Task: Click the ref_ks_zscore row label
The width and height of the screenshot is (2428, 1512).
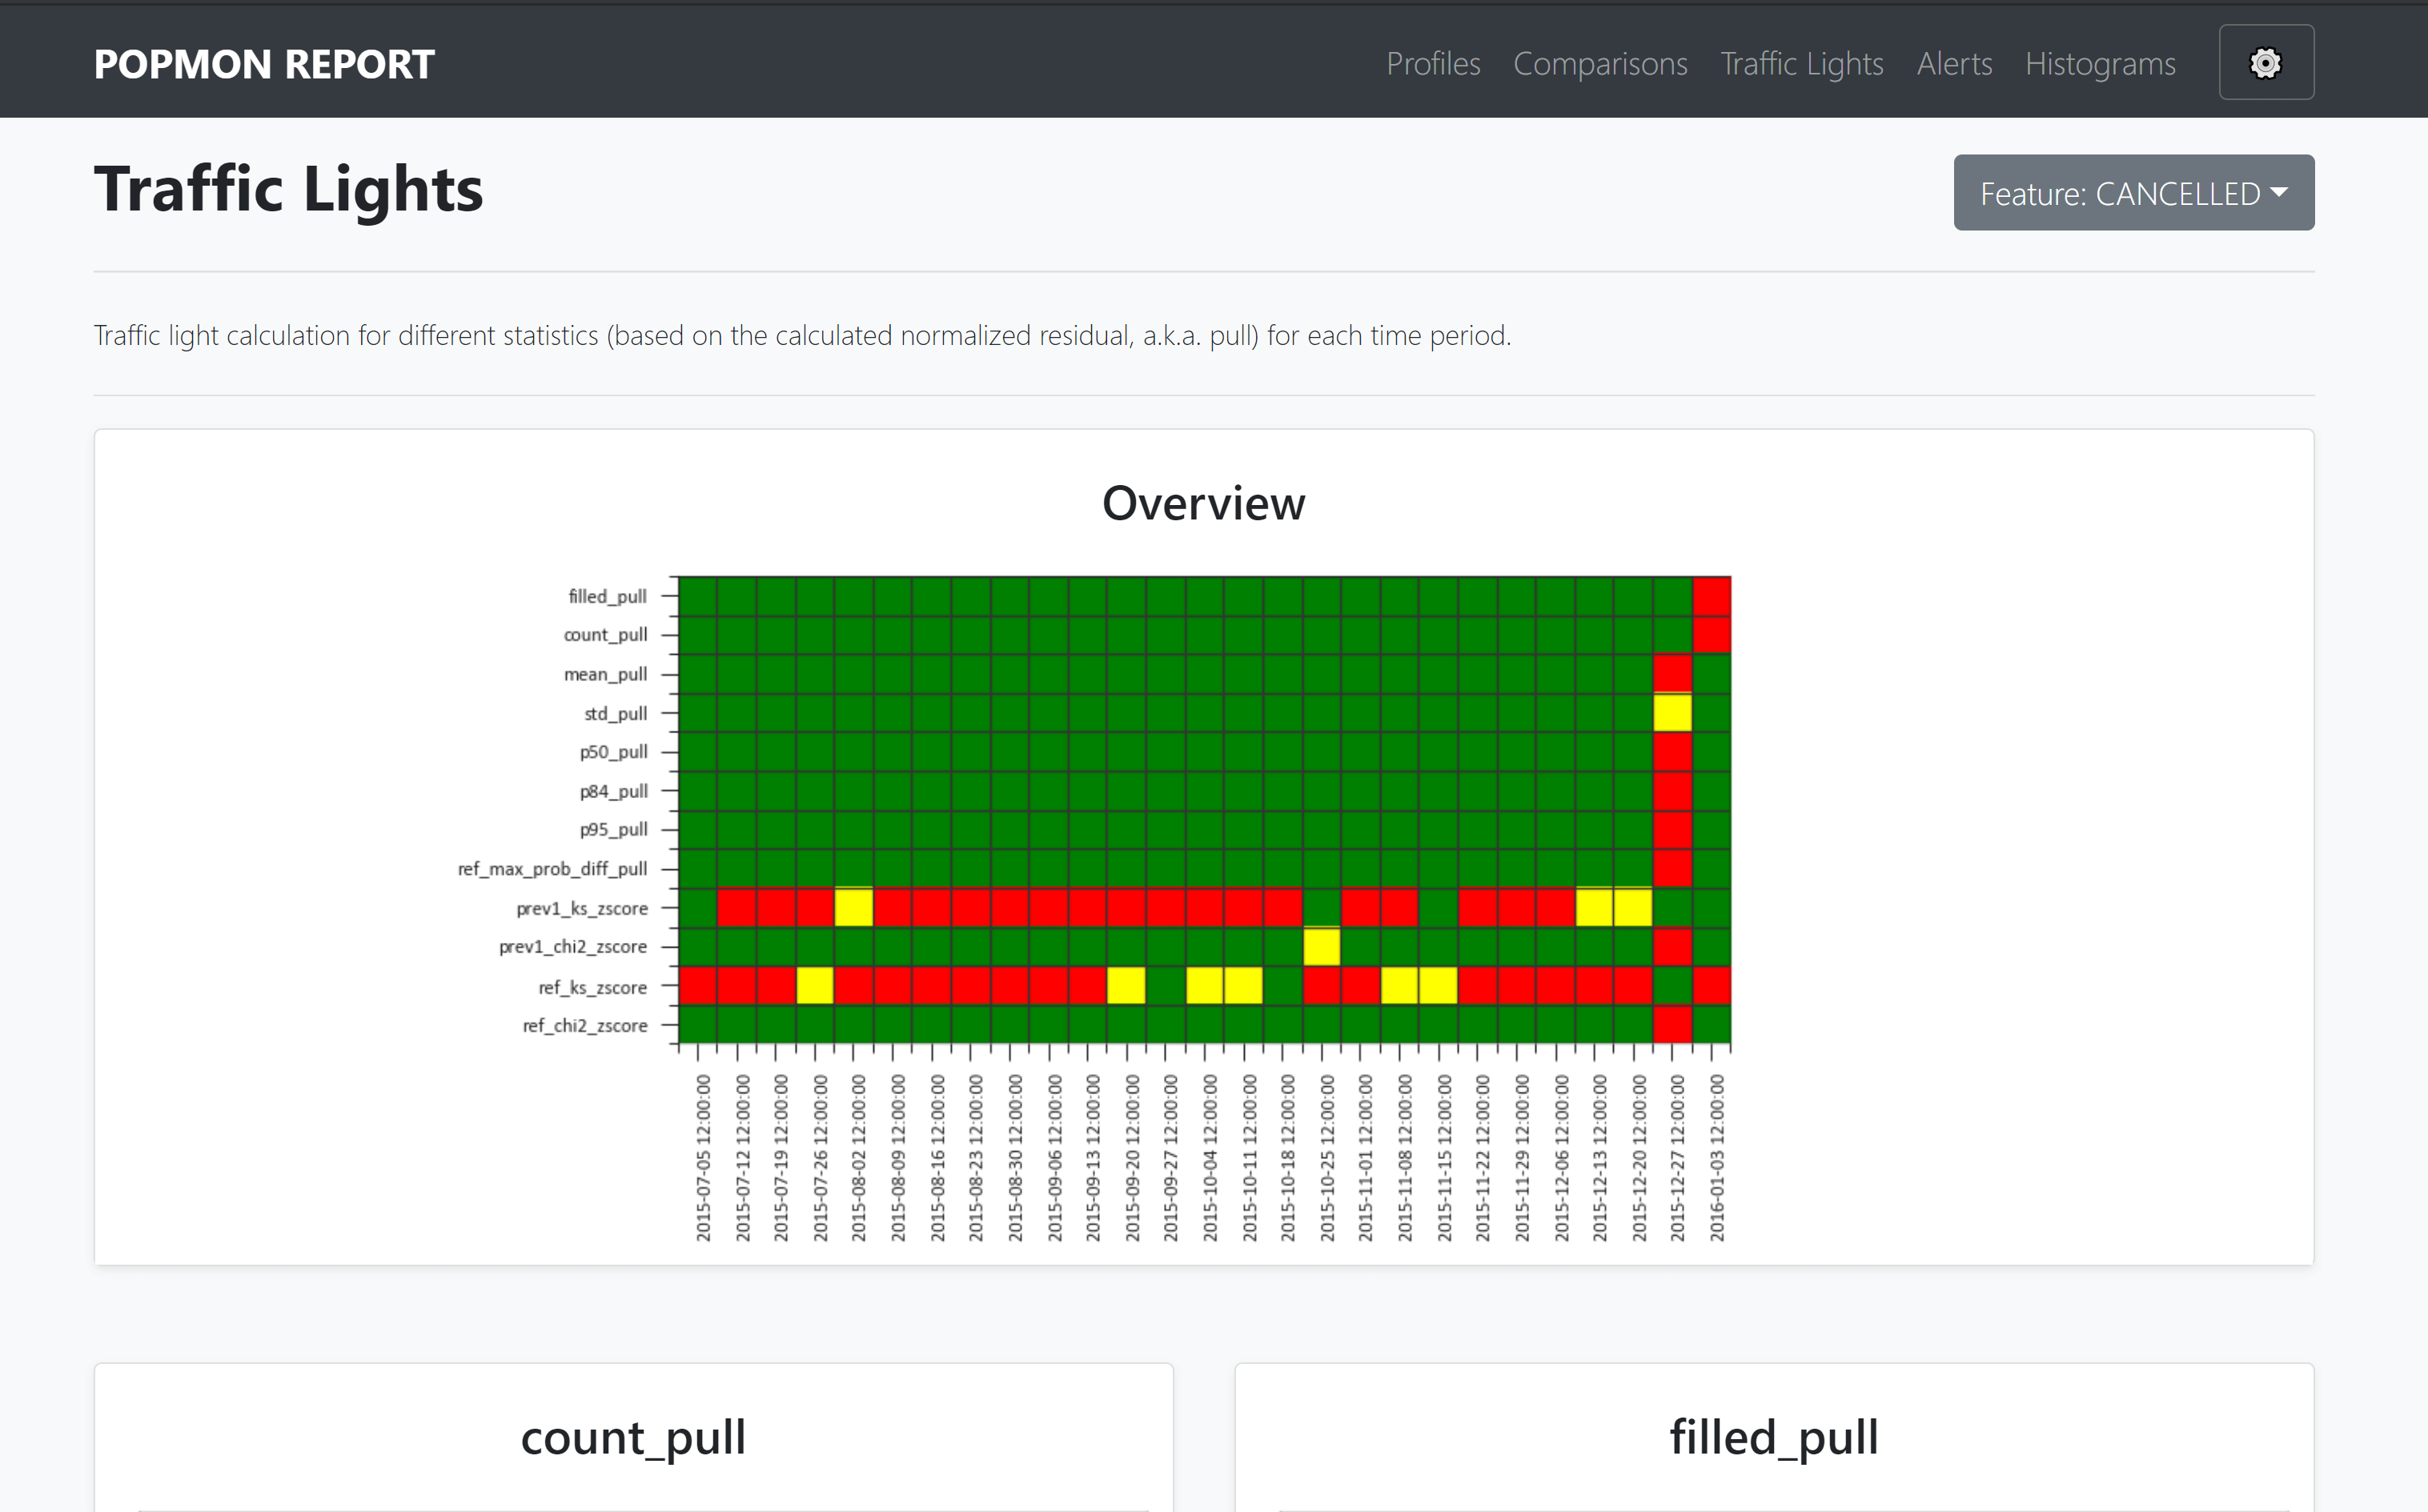Action: [x=592, y=987]
